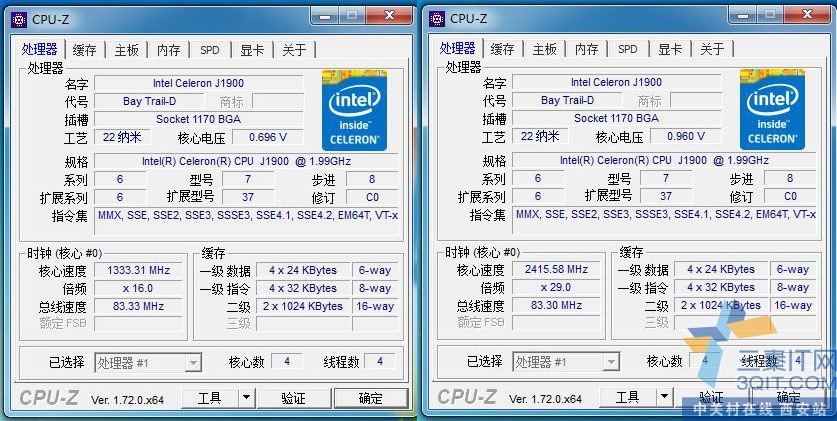Click Intel Celeron J1900 name field, left window
Screen dimensions: 837x421
199,83
